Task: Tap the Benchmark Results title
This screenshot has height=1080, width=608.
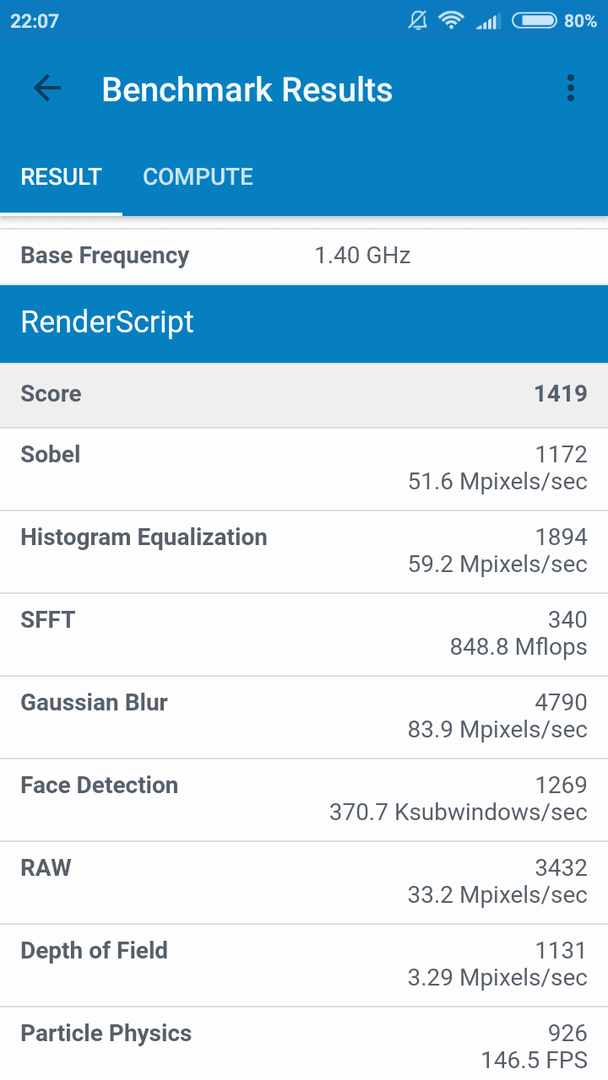Action: click(247, 90)
